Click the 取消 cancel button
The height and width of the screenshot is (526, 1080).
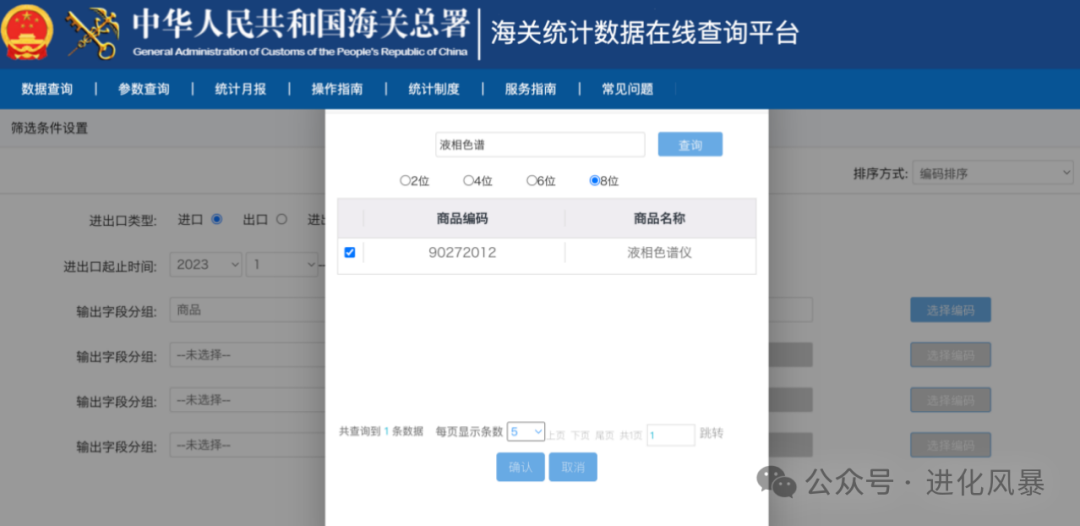pos(573,467)
